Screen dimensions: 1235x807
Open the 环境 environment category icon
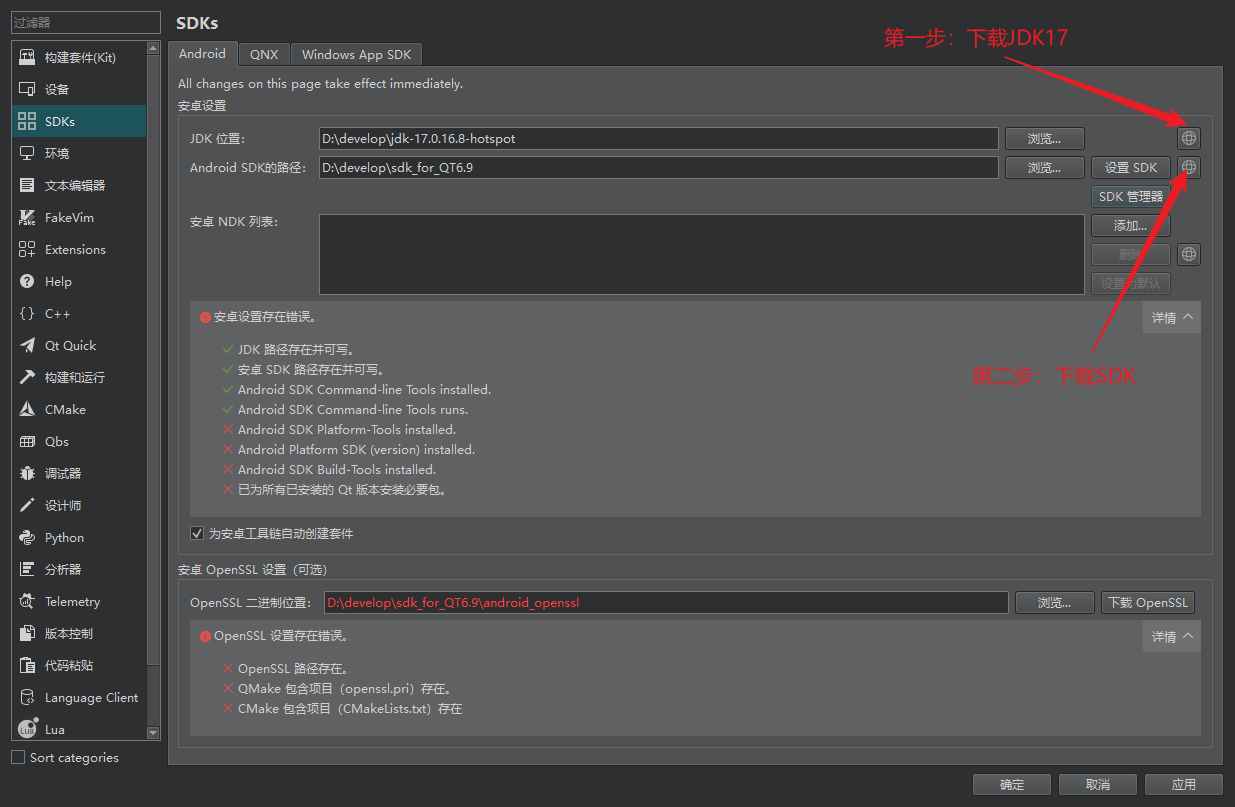coord(27,153)
